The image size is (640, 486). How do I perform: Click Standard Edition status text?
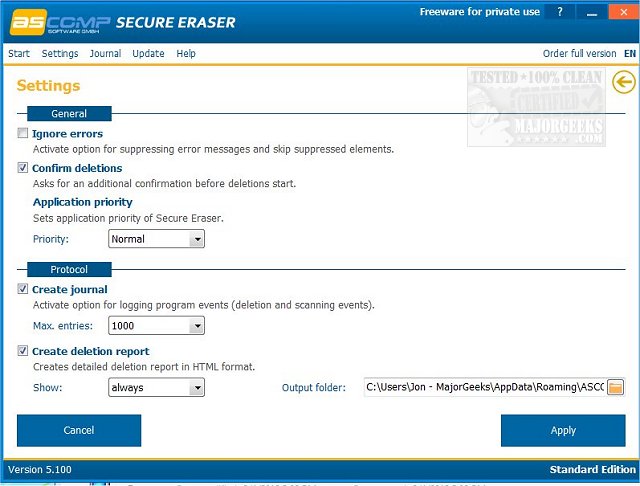click(593, 470)
